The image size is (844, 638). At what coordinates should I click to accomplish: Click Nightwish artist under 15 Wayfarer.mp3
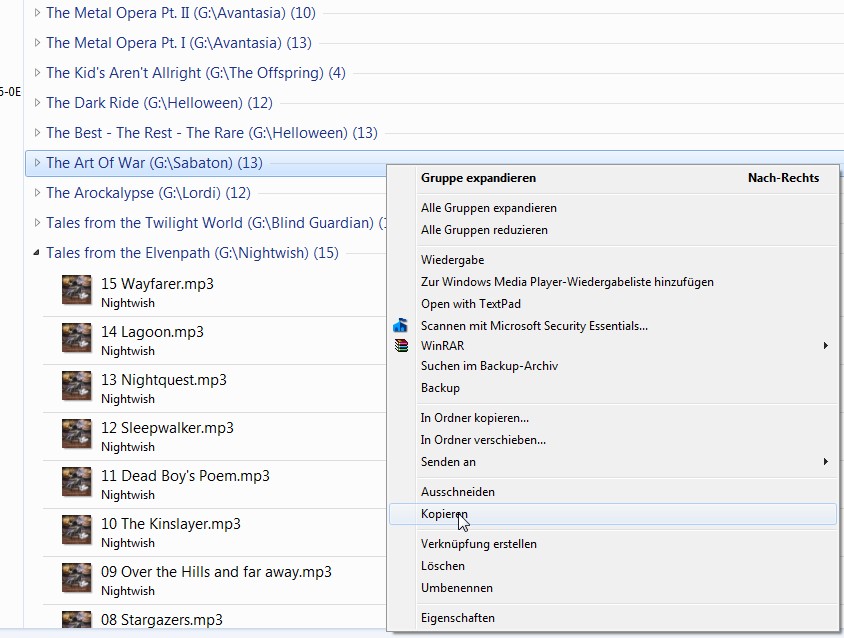point(128,303)
